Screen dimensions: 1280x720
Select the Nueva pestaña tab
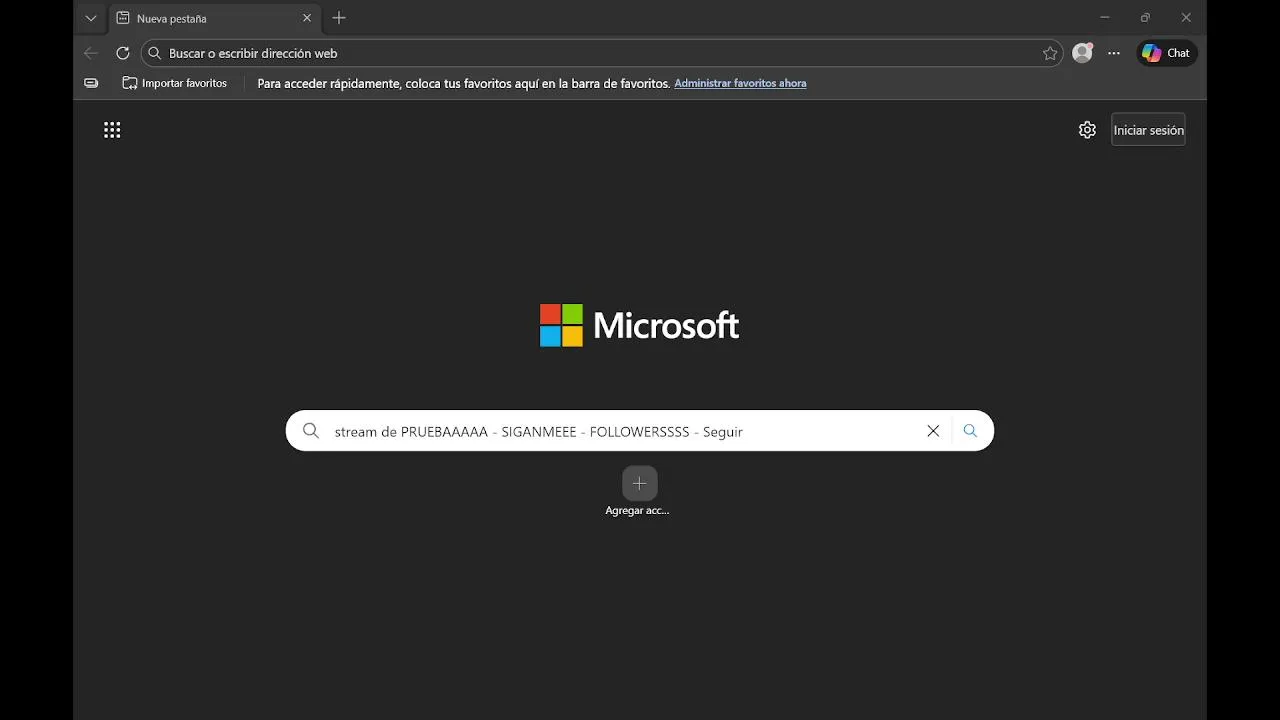[x=212, y=18]
